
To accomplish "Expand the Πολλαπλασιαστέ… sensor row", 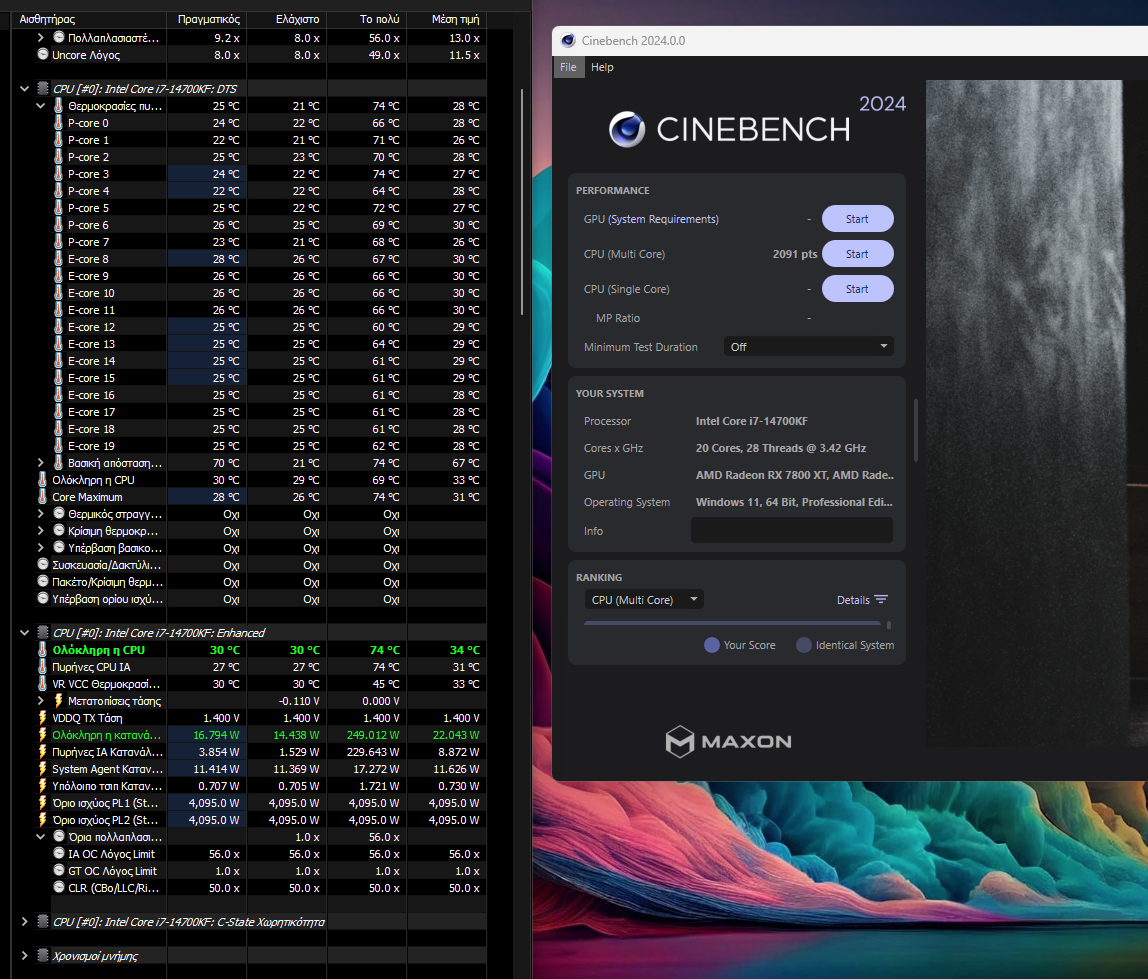I will point(41,37).
